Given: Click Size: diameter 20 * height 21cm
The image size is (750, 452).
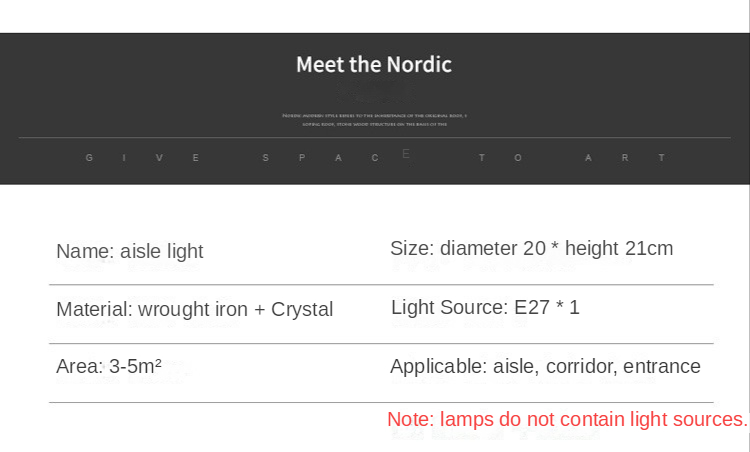Looking at the screenshot, I should 531,248.
